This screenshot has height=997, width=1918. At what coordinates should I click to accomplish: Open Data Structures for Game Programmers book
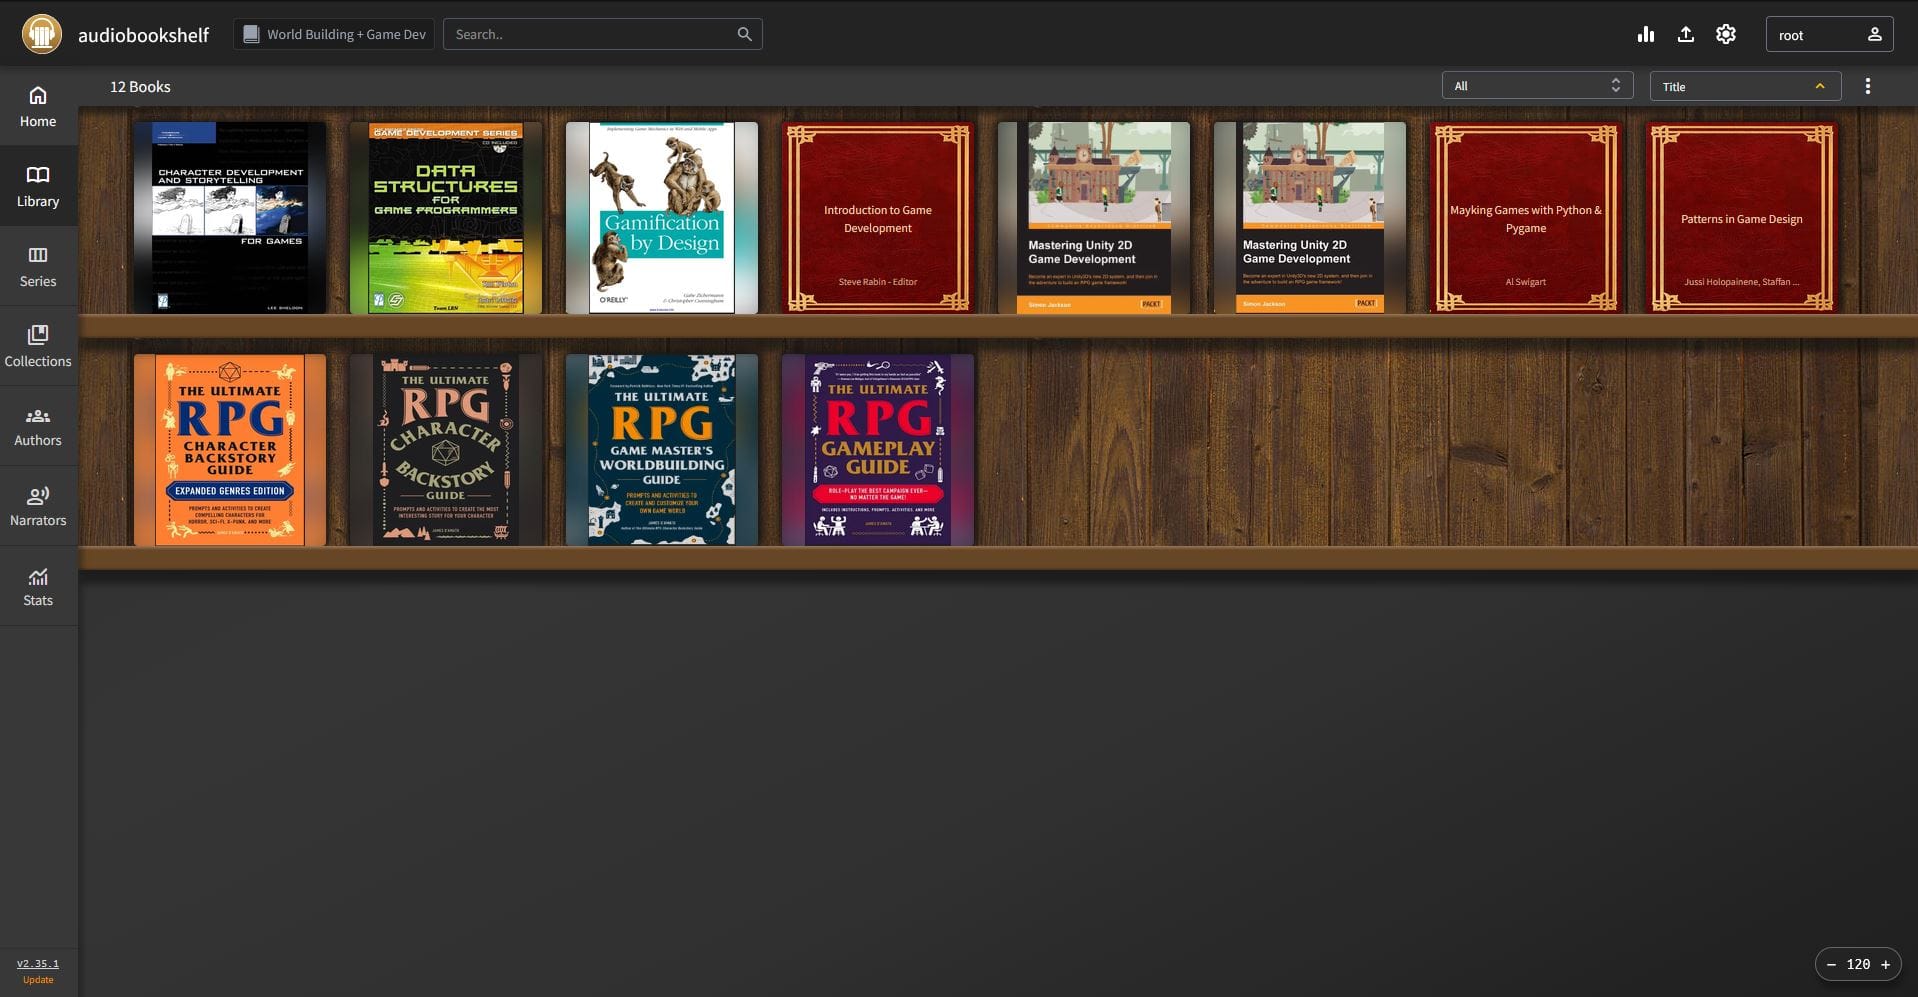446,218
